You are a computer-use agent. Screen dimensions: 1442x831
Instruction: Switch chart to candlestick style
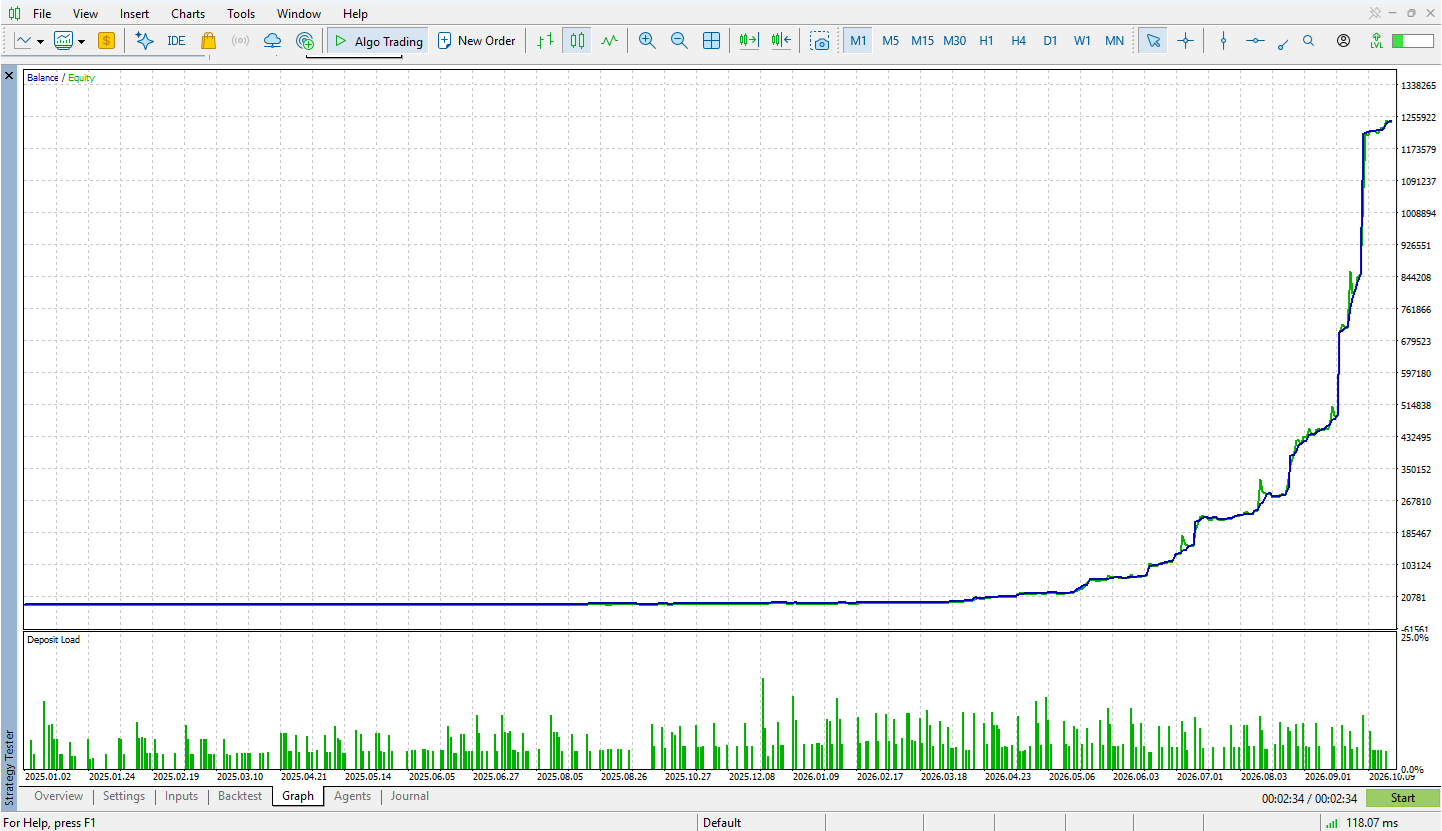tap(577, 41)
